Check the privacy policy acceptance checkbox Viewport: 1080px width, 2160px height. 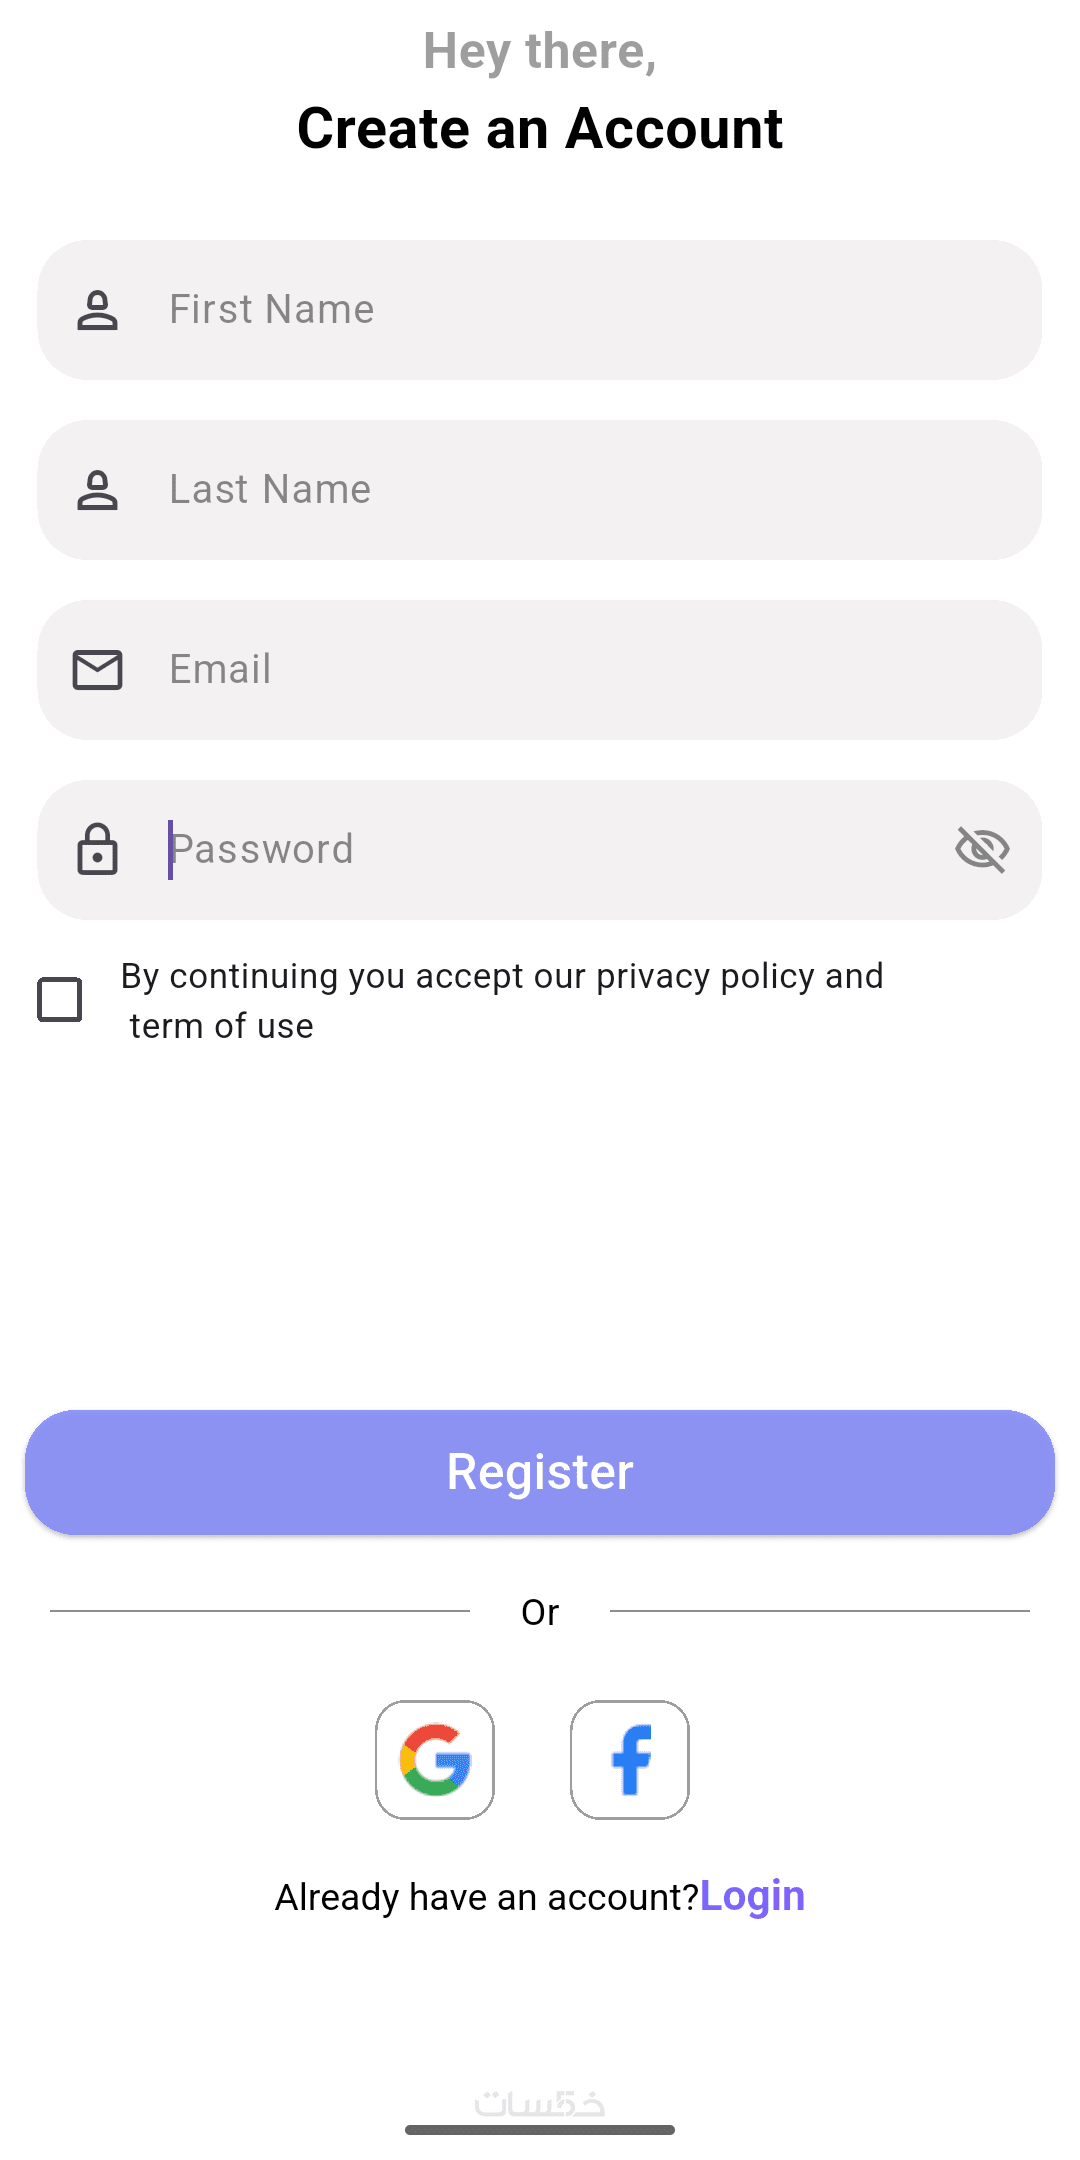(x=60, y=1000)
